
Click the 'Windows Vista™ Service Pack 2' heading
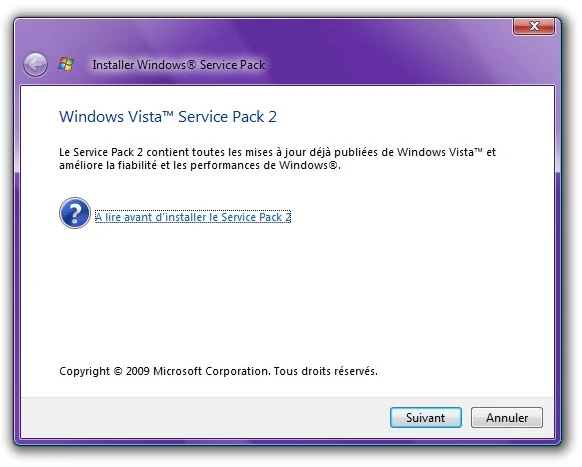pyautogui.click(x=168, y=117)
